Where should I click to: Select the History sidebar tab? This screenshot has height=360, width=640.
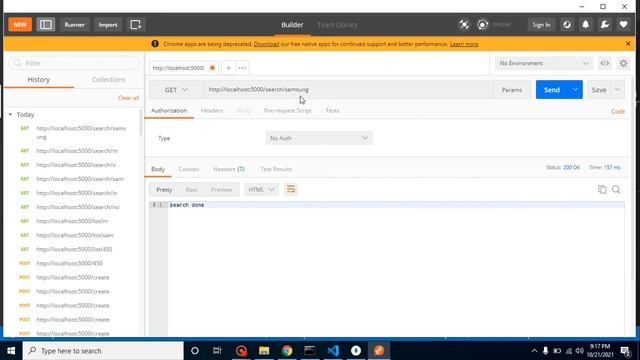tap(39, 80)
